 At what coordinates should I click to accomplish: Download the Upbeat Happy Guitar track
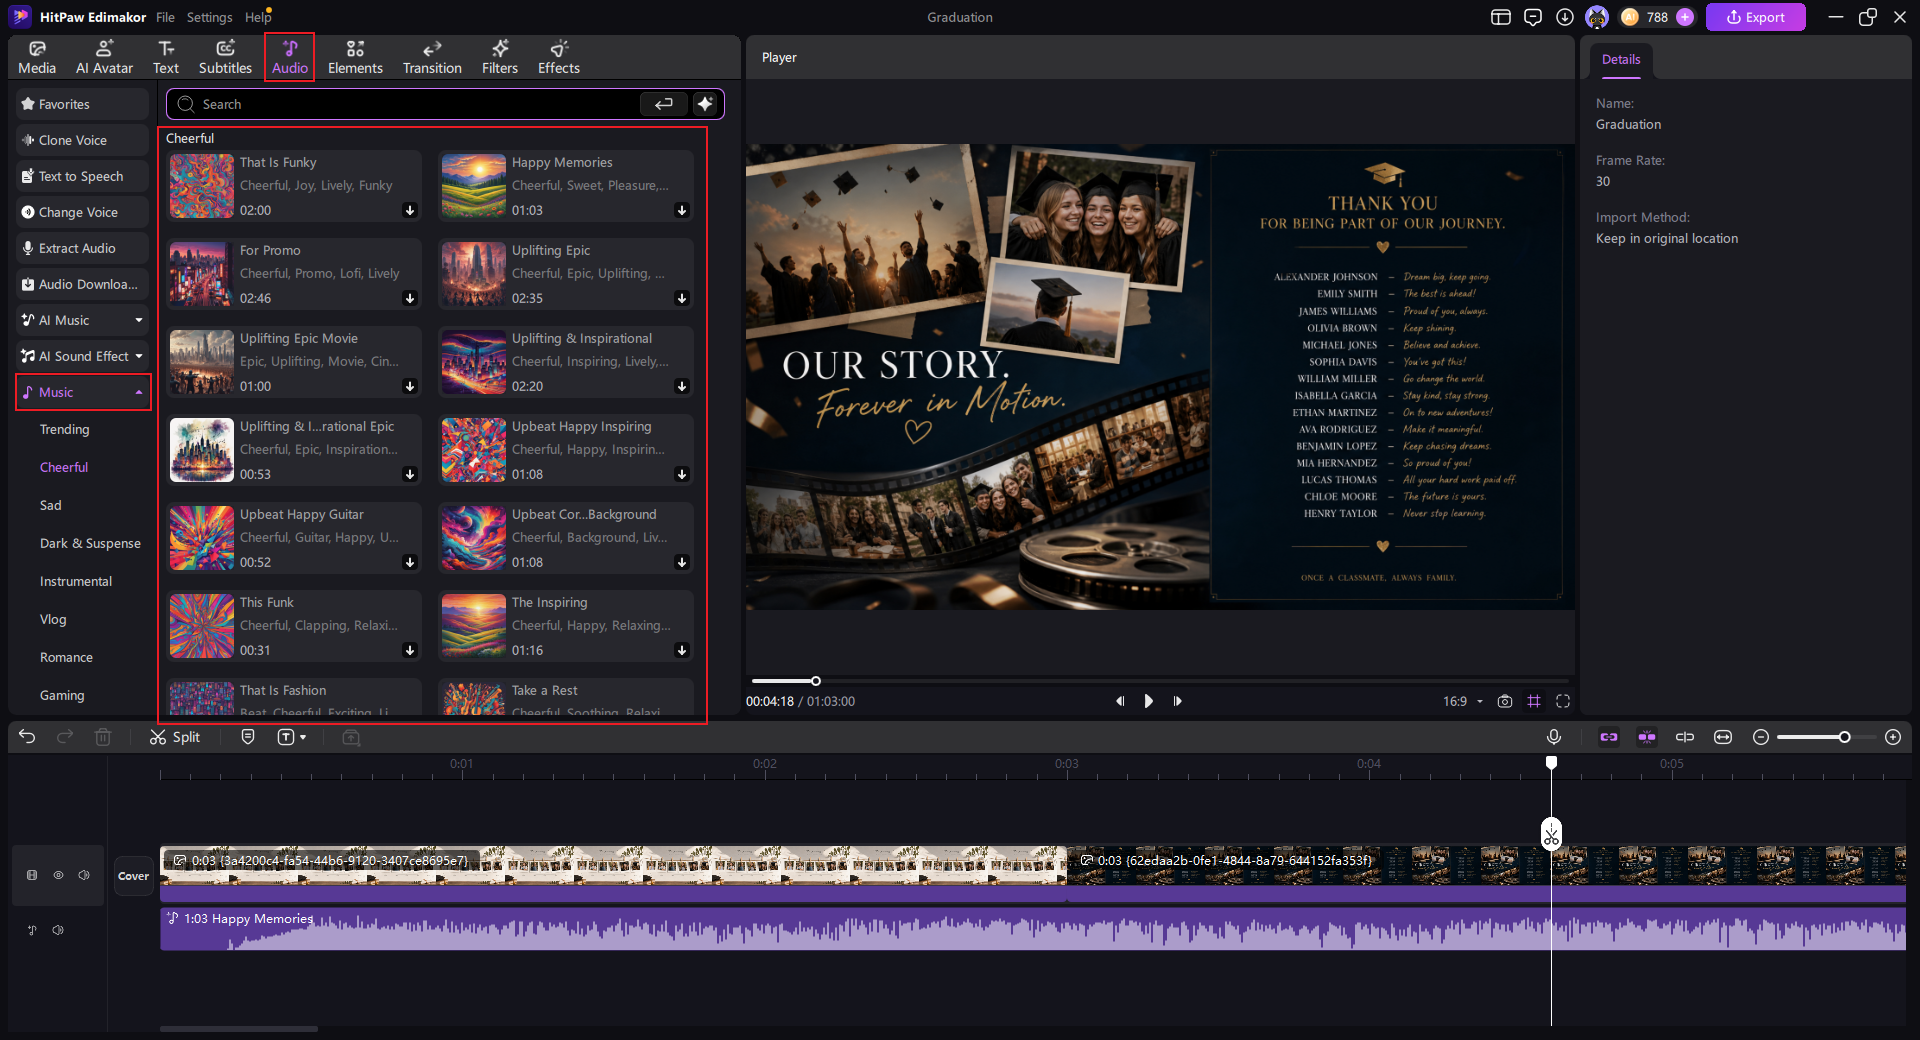(410, 562)
